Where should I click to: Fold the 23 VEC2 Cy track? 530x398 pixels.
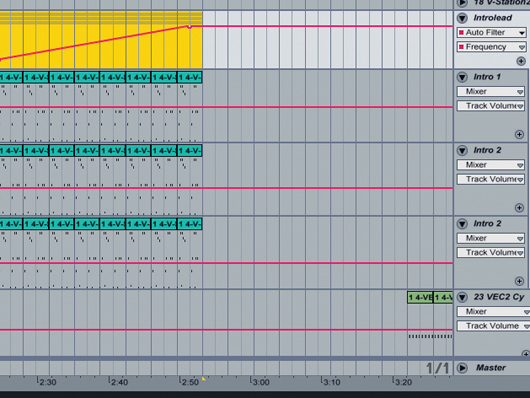(462, 297)
